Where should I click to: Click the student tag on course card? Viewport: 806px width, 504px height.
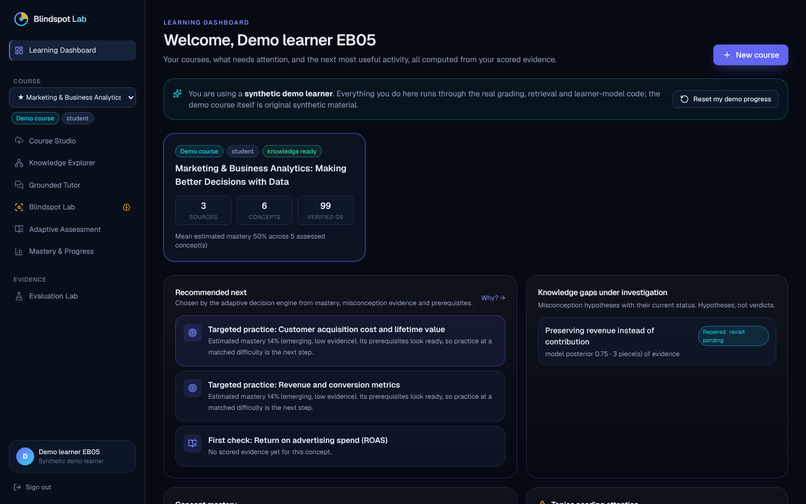243,151
